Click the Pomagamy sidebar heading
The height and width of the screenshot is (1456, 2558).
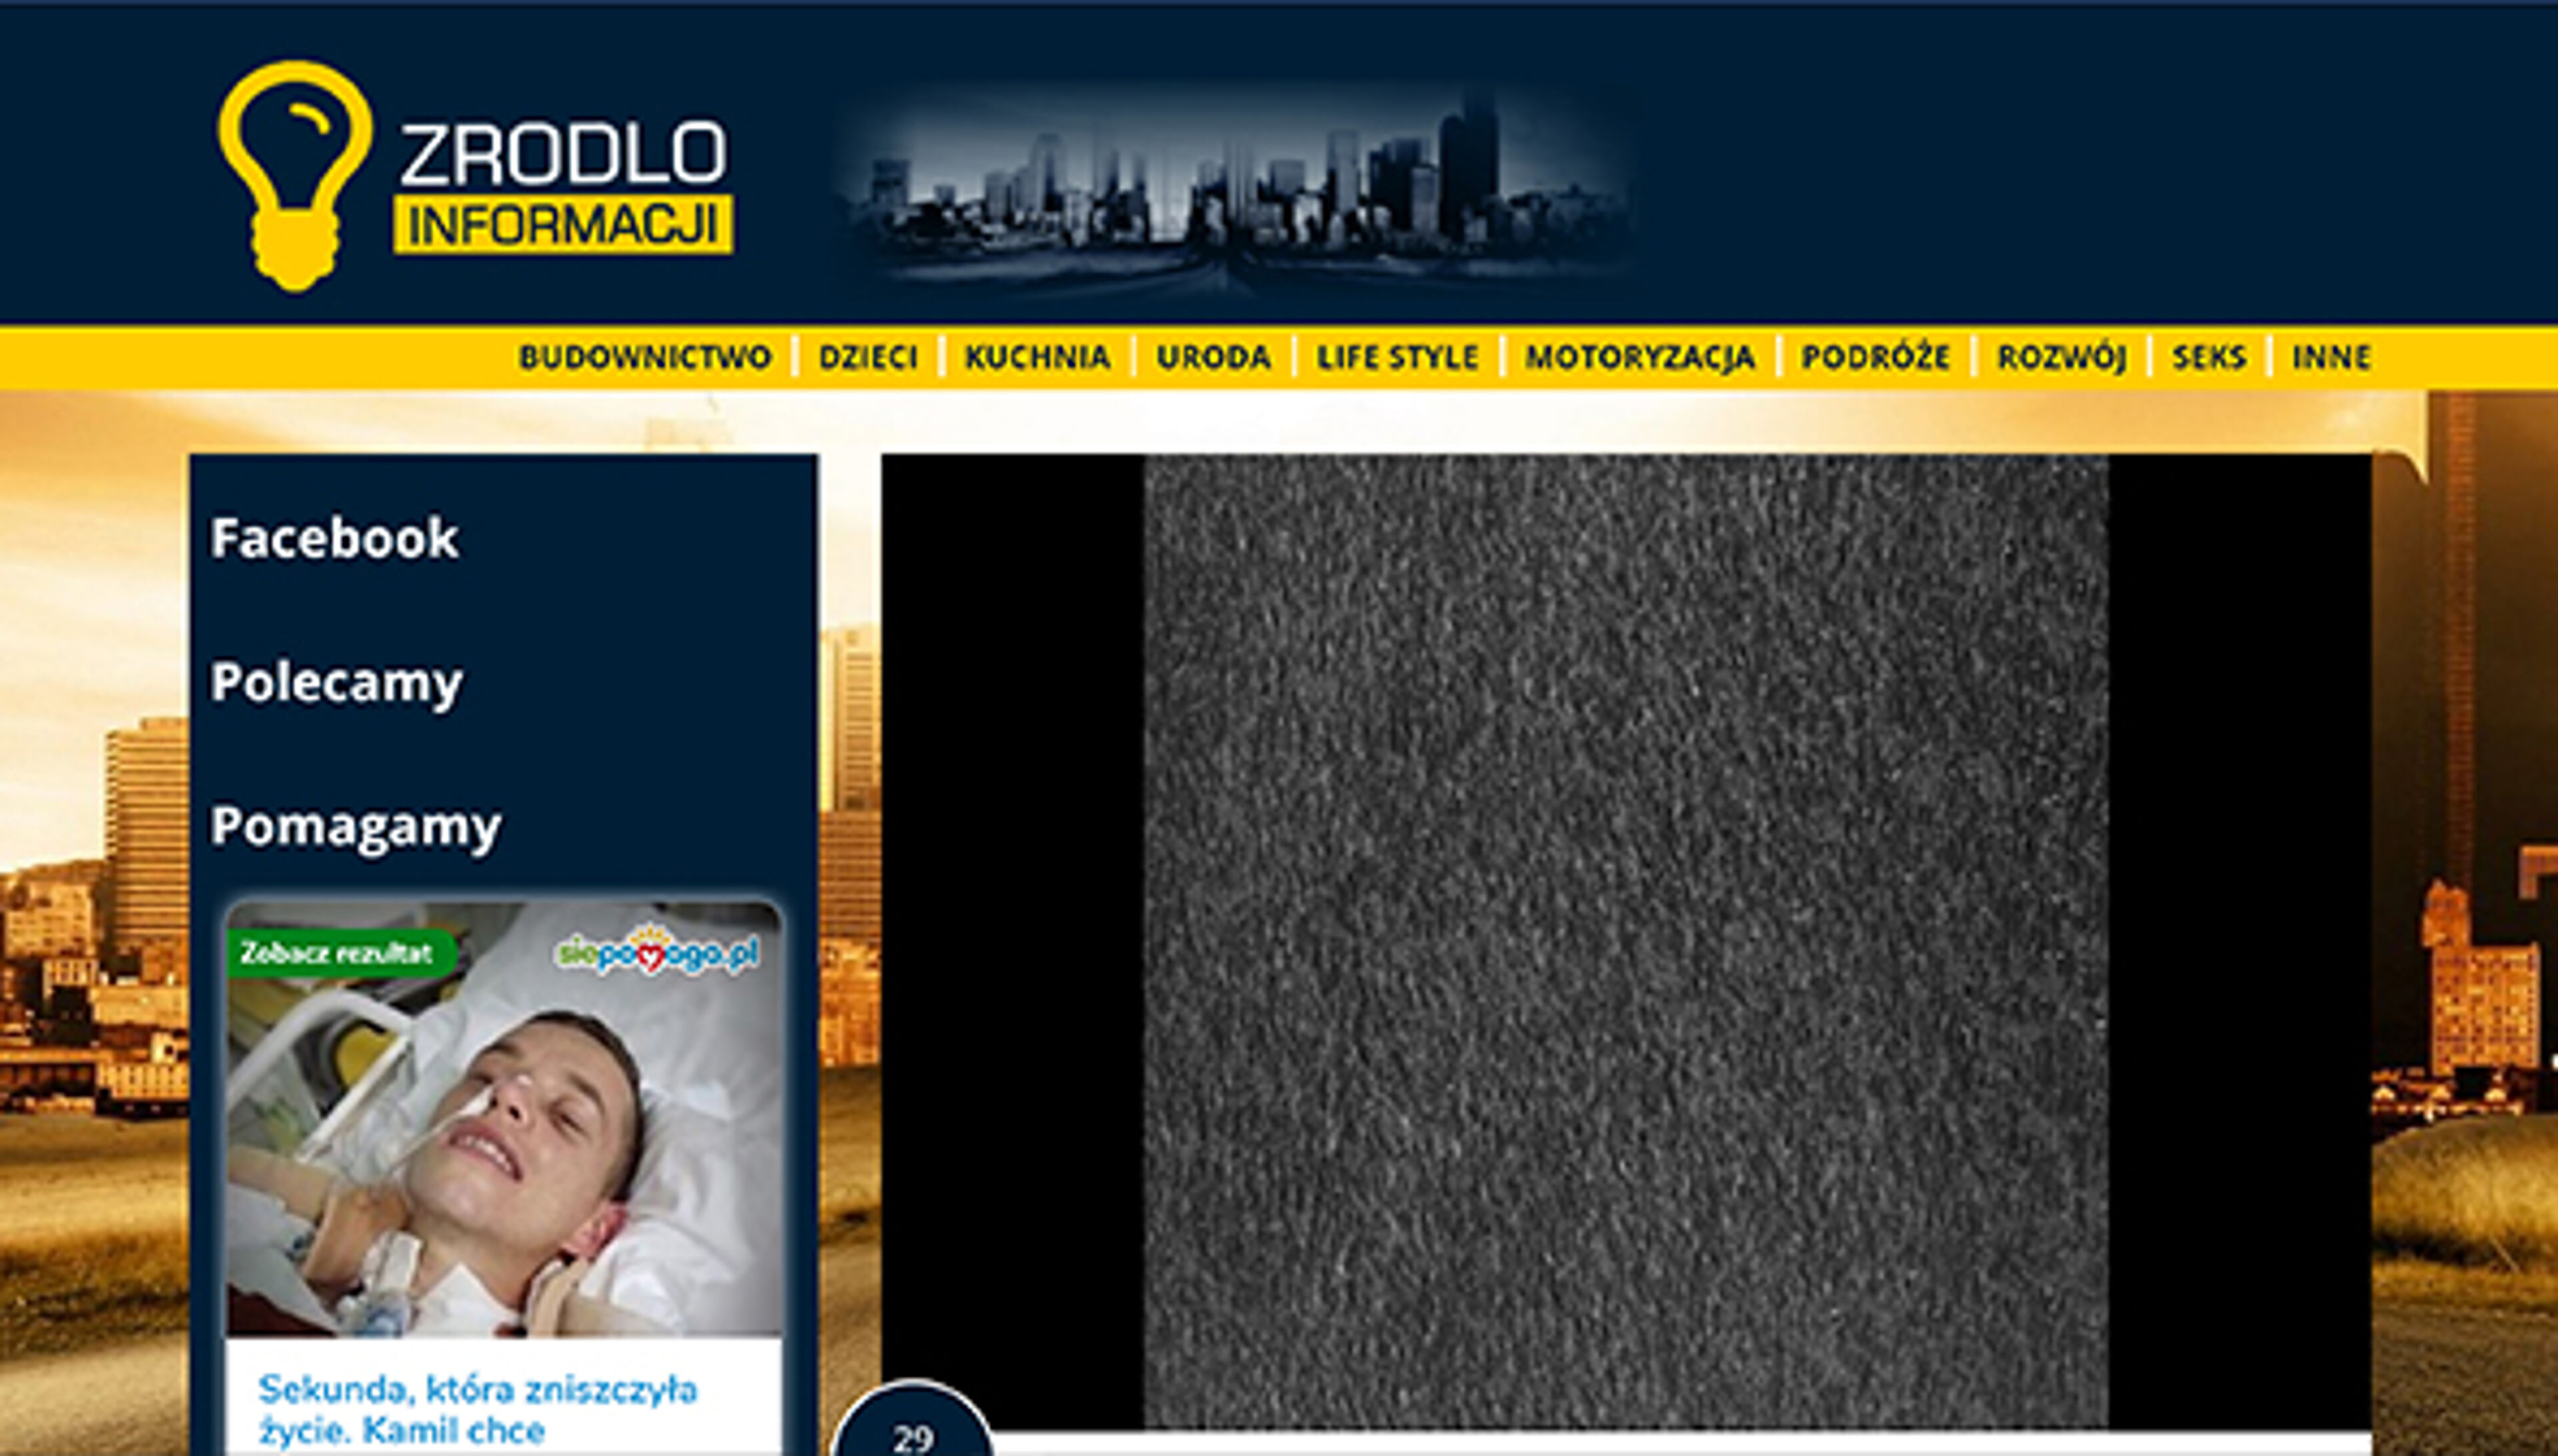coord(355,826)
